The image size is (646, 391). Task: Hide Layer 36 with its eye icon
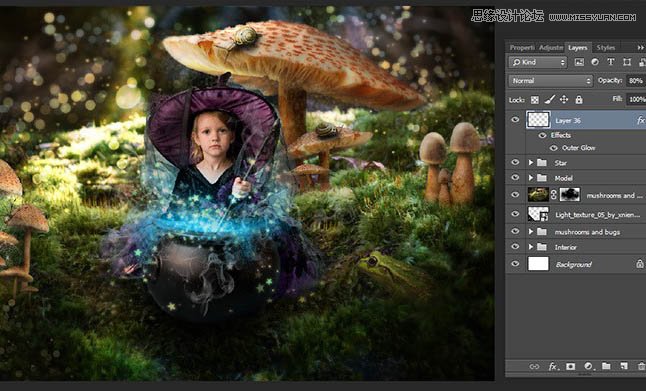pos(515,120)
